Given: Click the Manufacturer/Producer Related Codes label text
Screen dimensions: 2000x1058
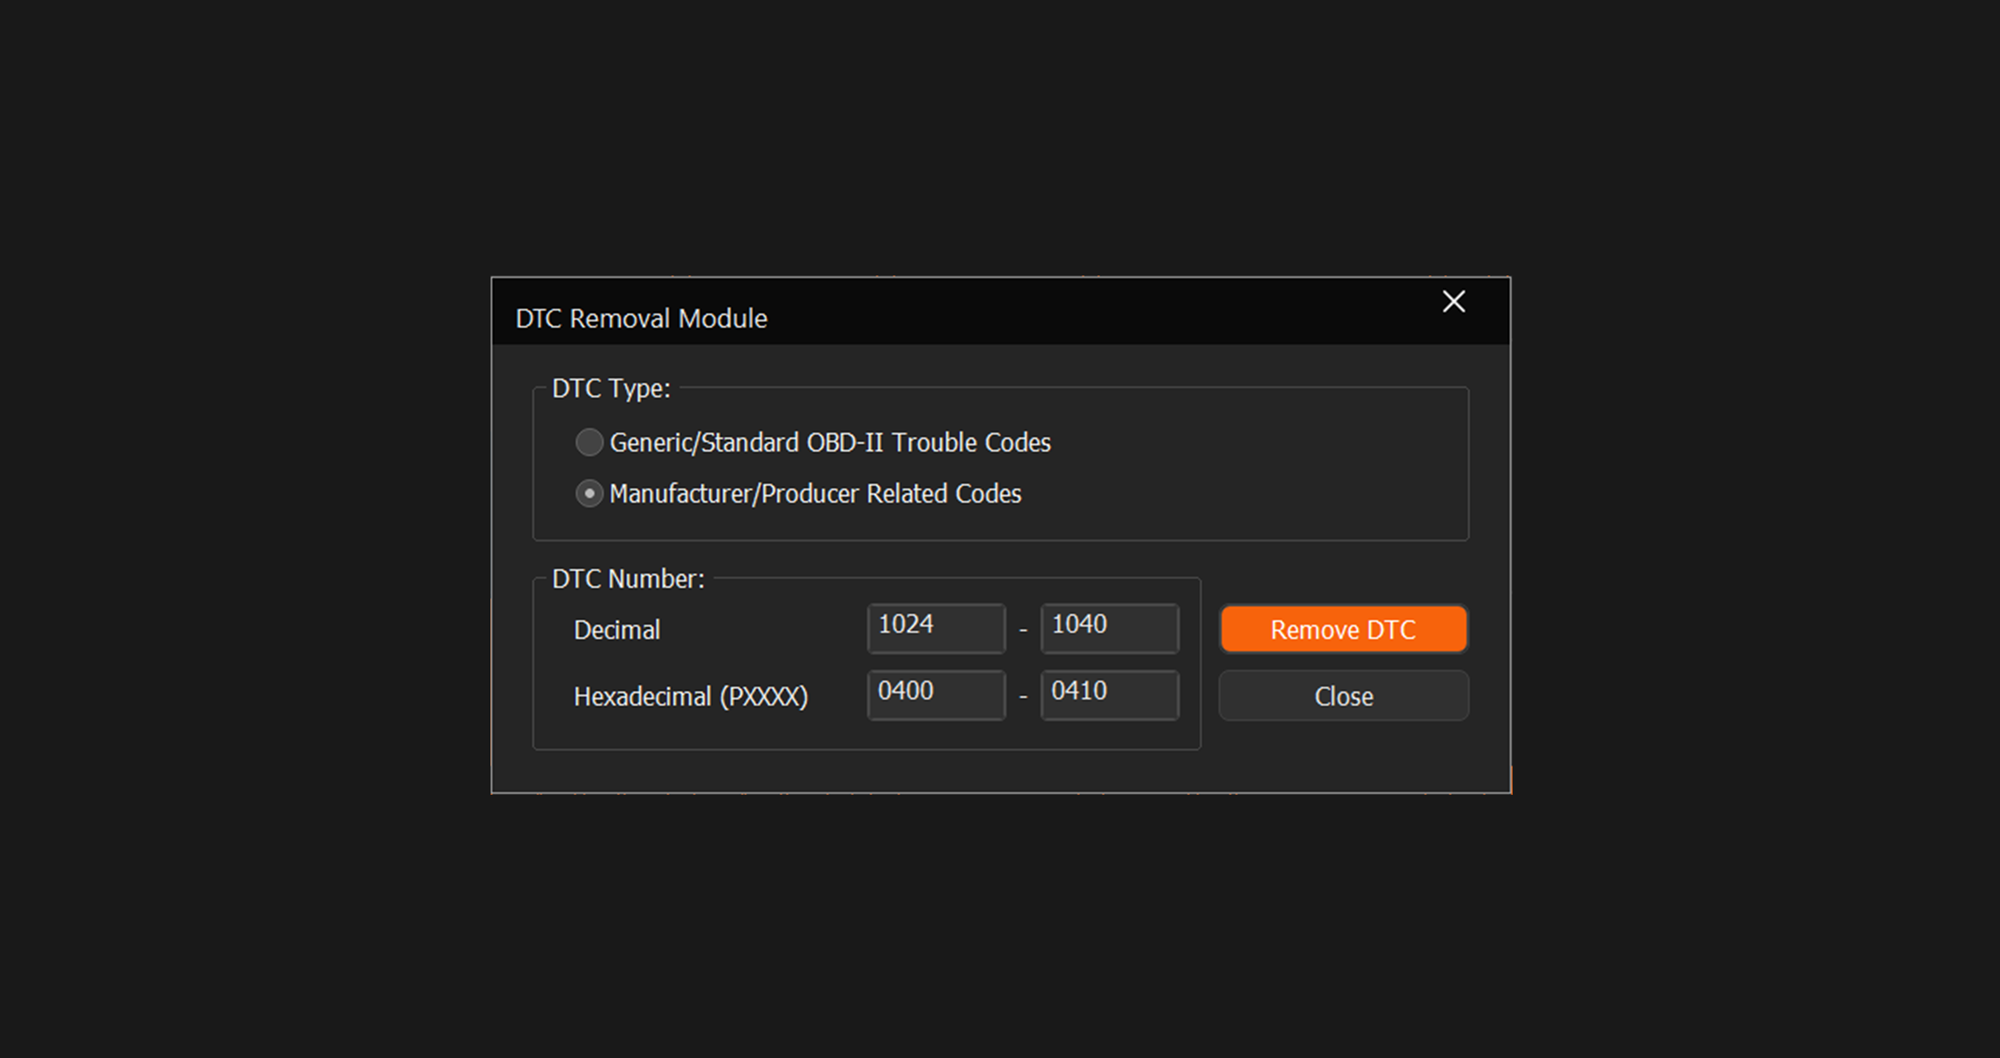Looking at the screenshot, I should (x=815, y=494).
